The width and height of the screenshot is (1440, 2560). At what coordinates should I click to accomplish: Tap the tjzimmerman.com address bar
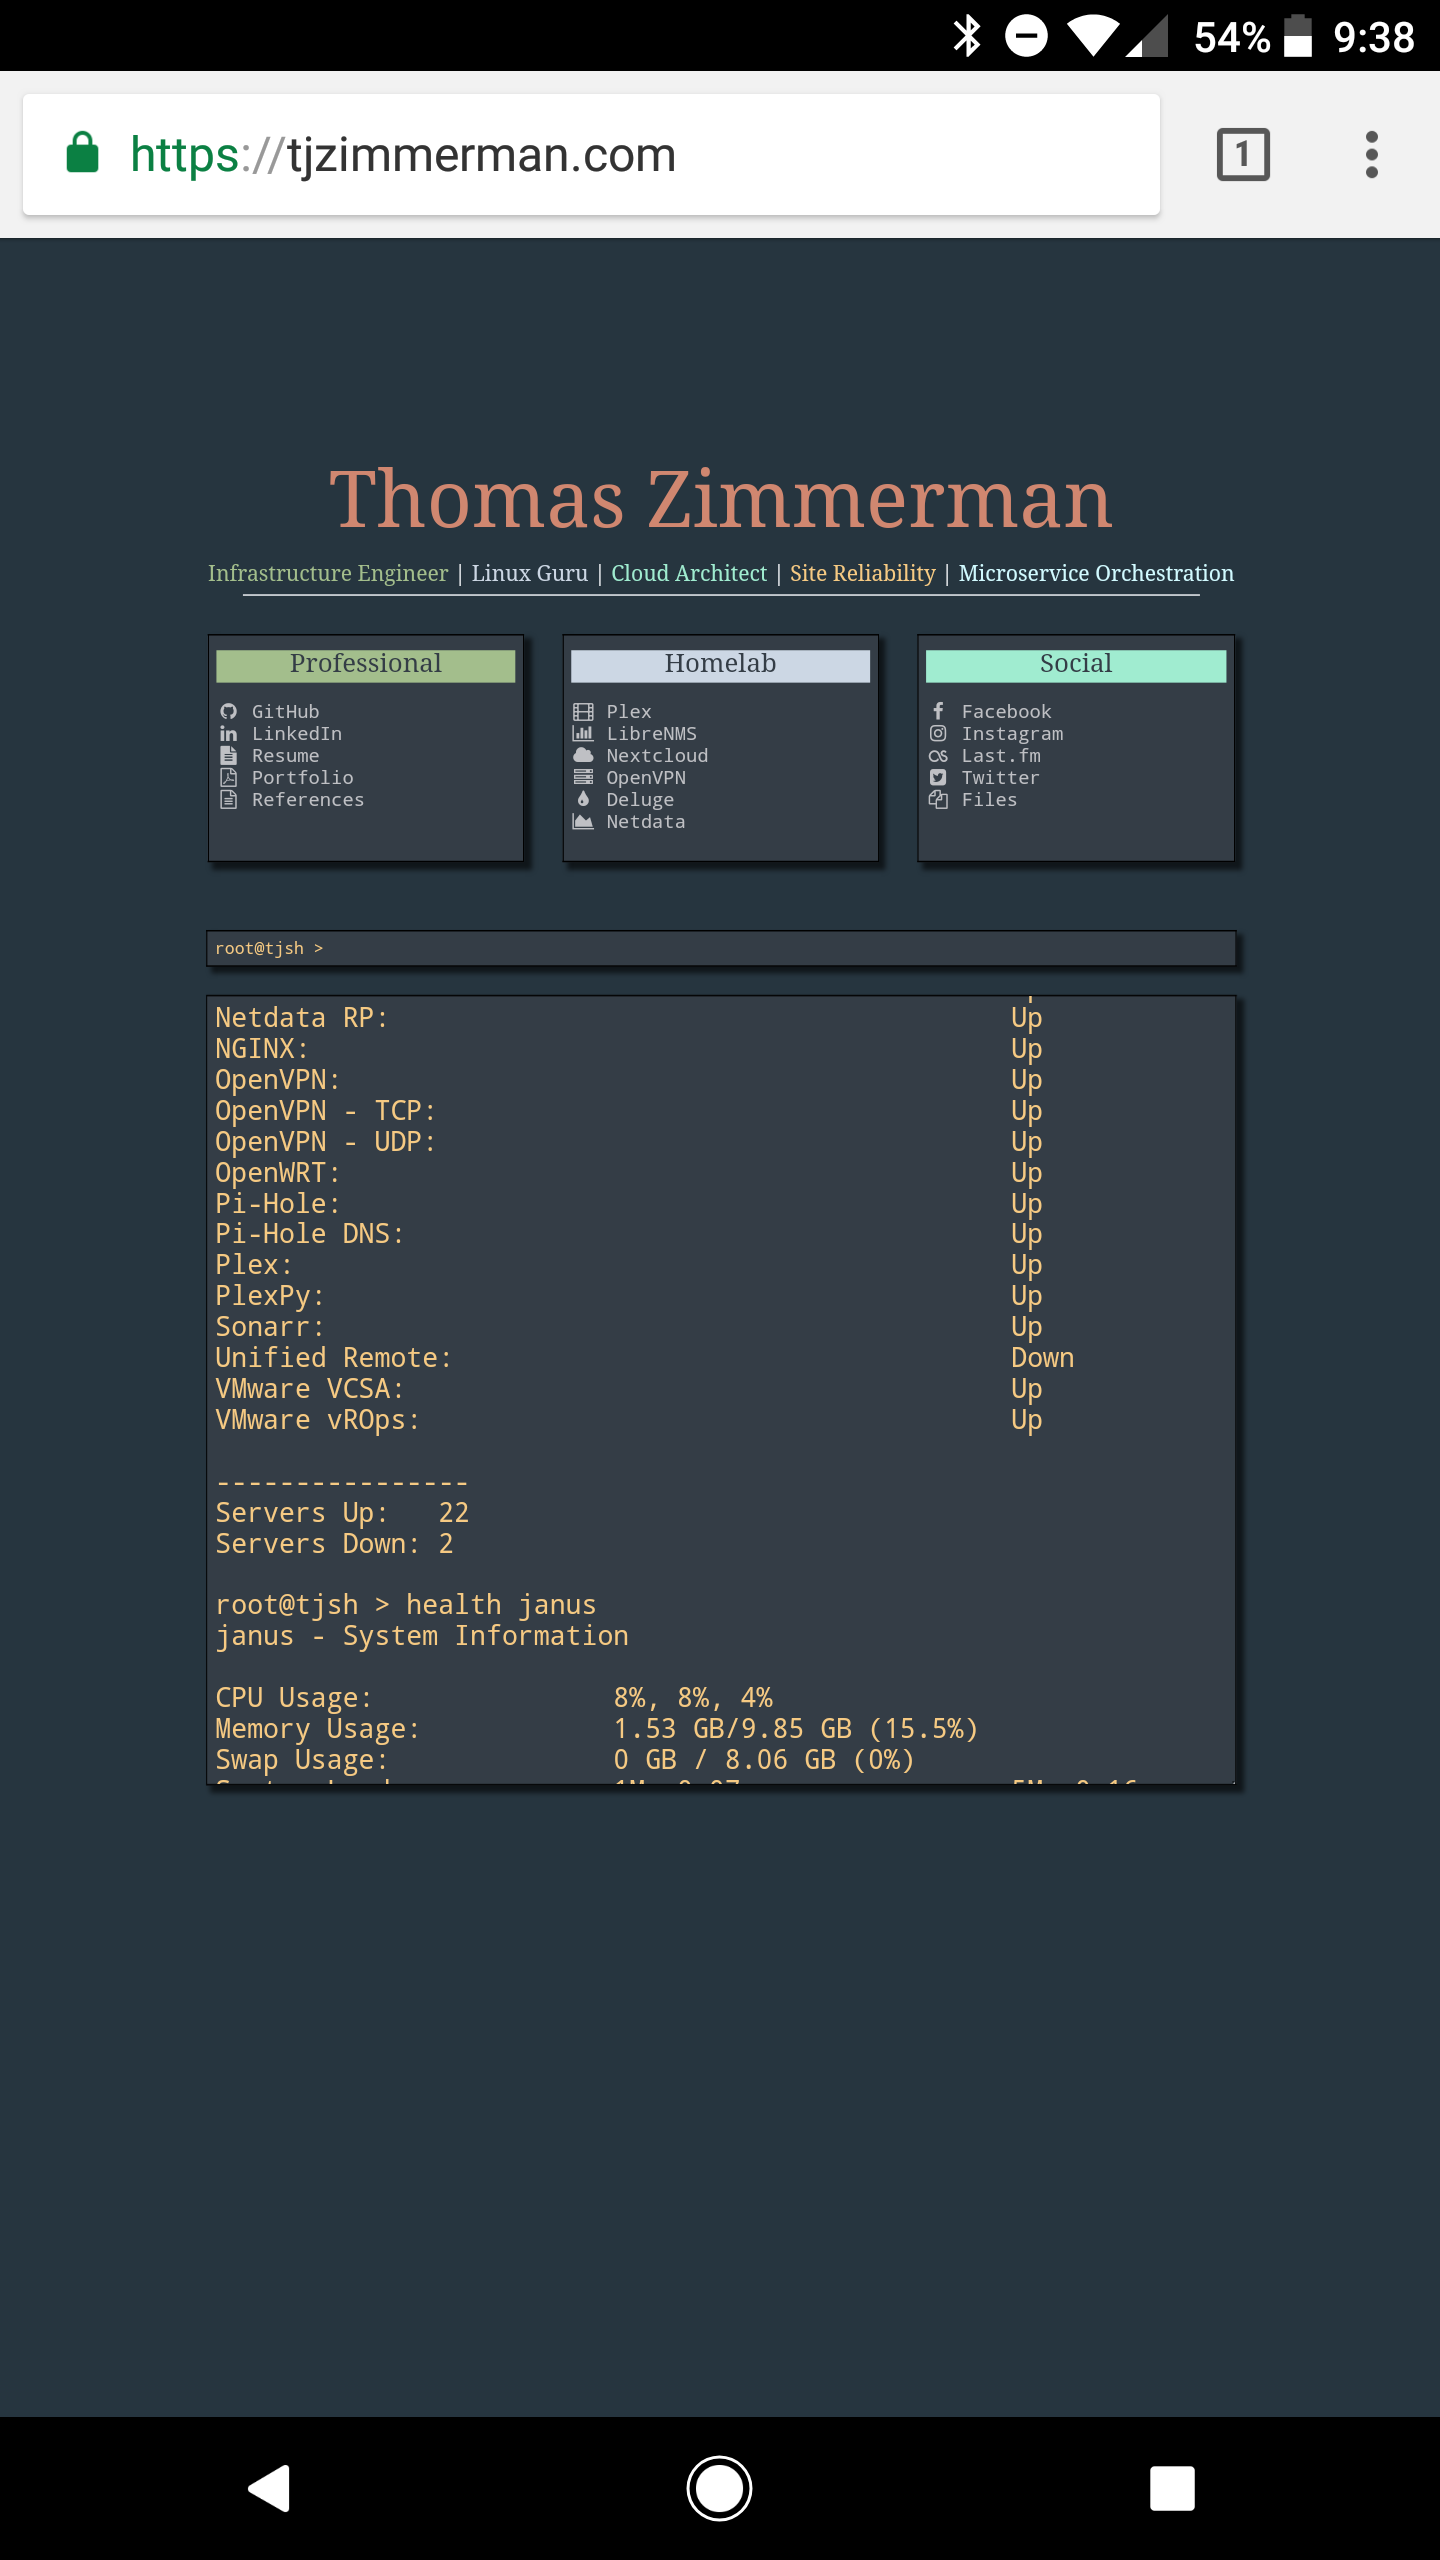pos(591,154)
